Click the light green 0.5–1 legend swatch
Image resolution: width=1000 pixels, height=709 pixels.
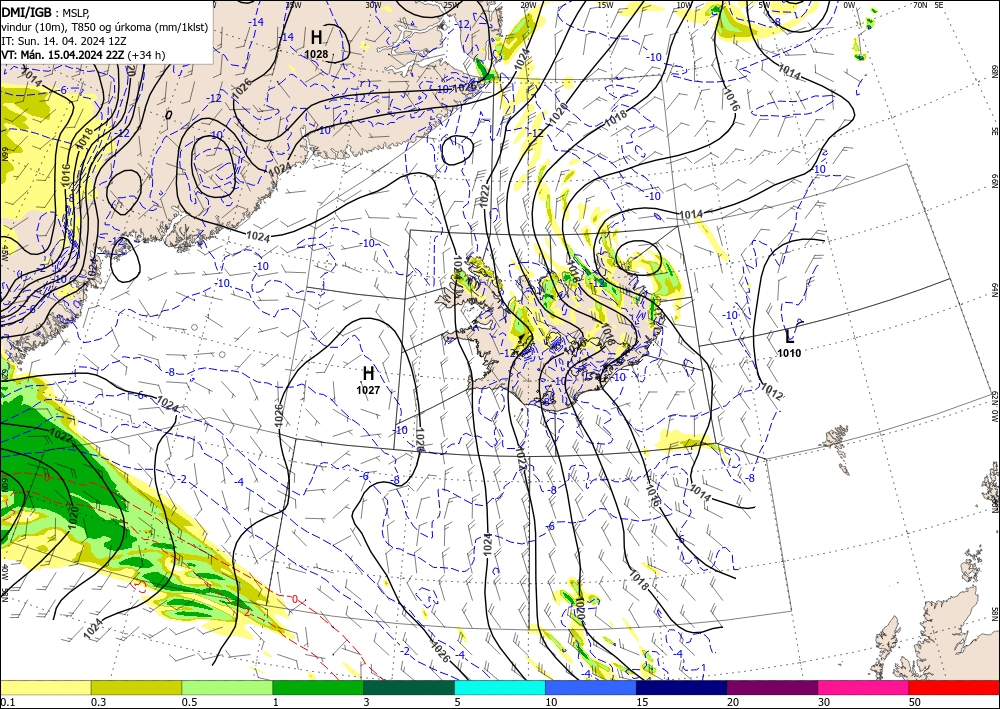[227, 687]
